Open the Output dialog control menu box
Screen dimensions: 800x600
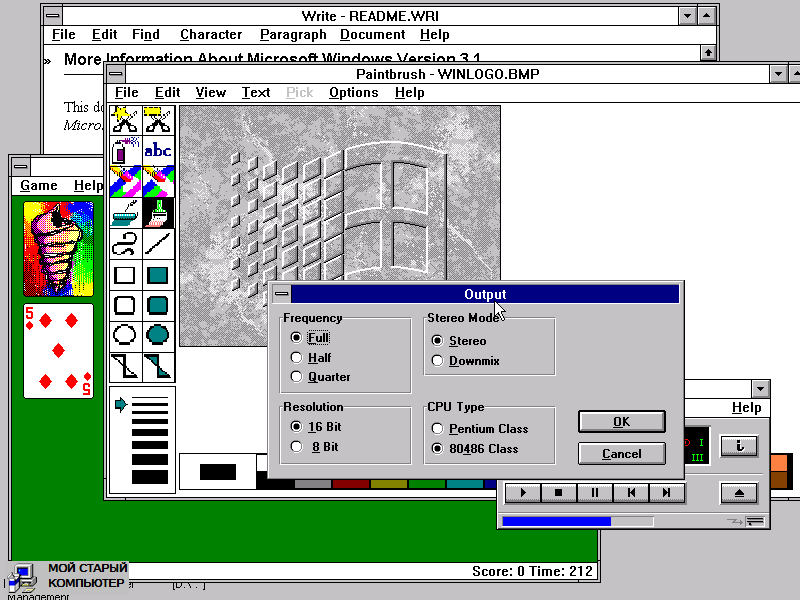tap(281, 294)
